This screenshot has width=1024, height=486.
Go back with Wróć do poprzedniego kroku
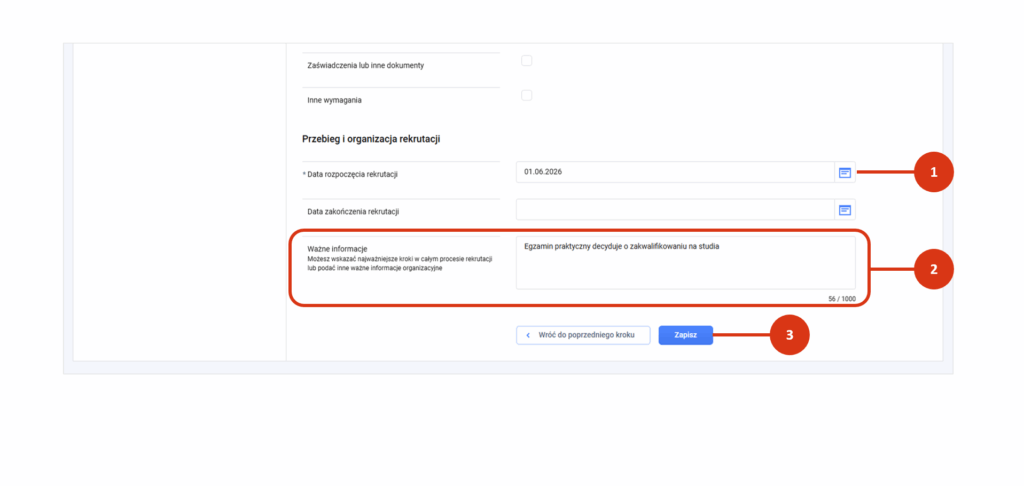coord(583,335)
